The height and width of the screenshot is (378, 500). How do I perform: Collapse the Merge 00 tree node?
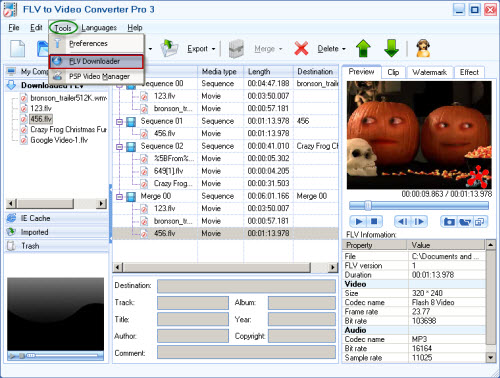click(119, 197)
